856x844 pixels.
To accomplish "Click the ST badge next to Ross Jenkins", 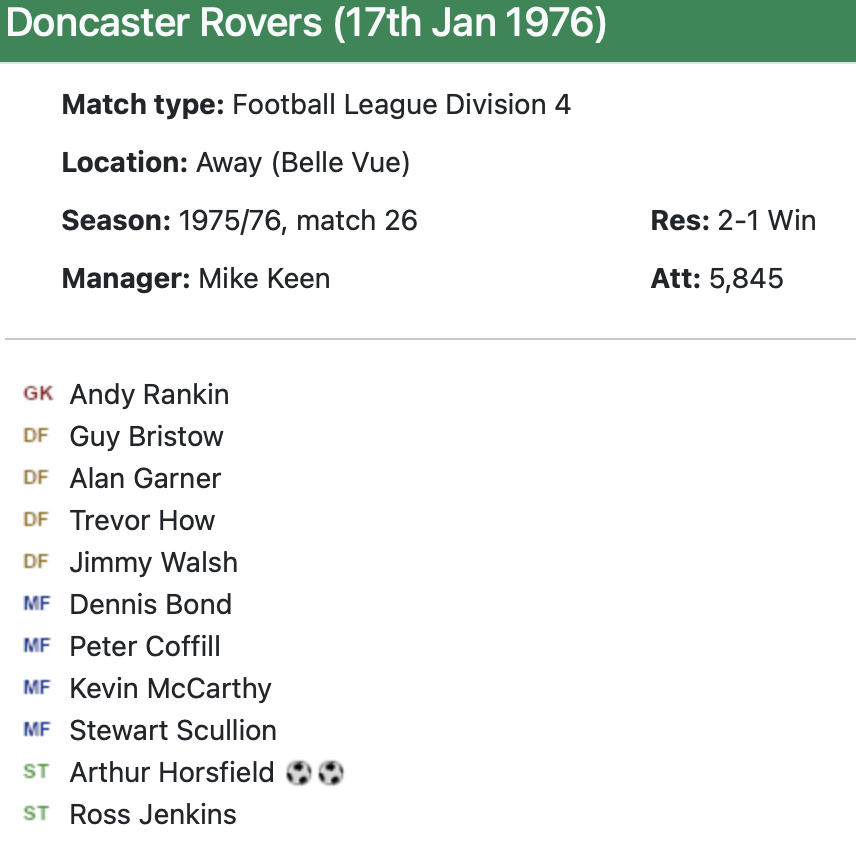I will 36,814.
